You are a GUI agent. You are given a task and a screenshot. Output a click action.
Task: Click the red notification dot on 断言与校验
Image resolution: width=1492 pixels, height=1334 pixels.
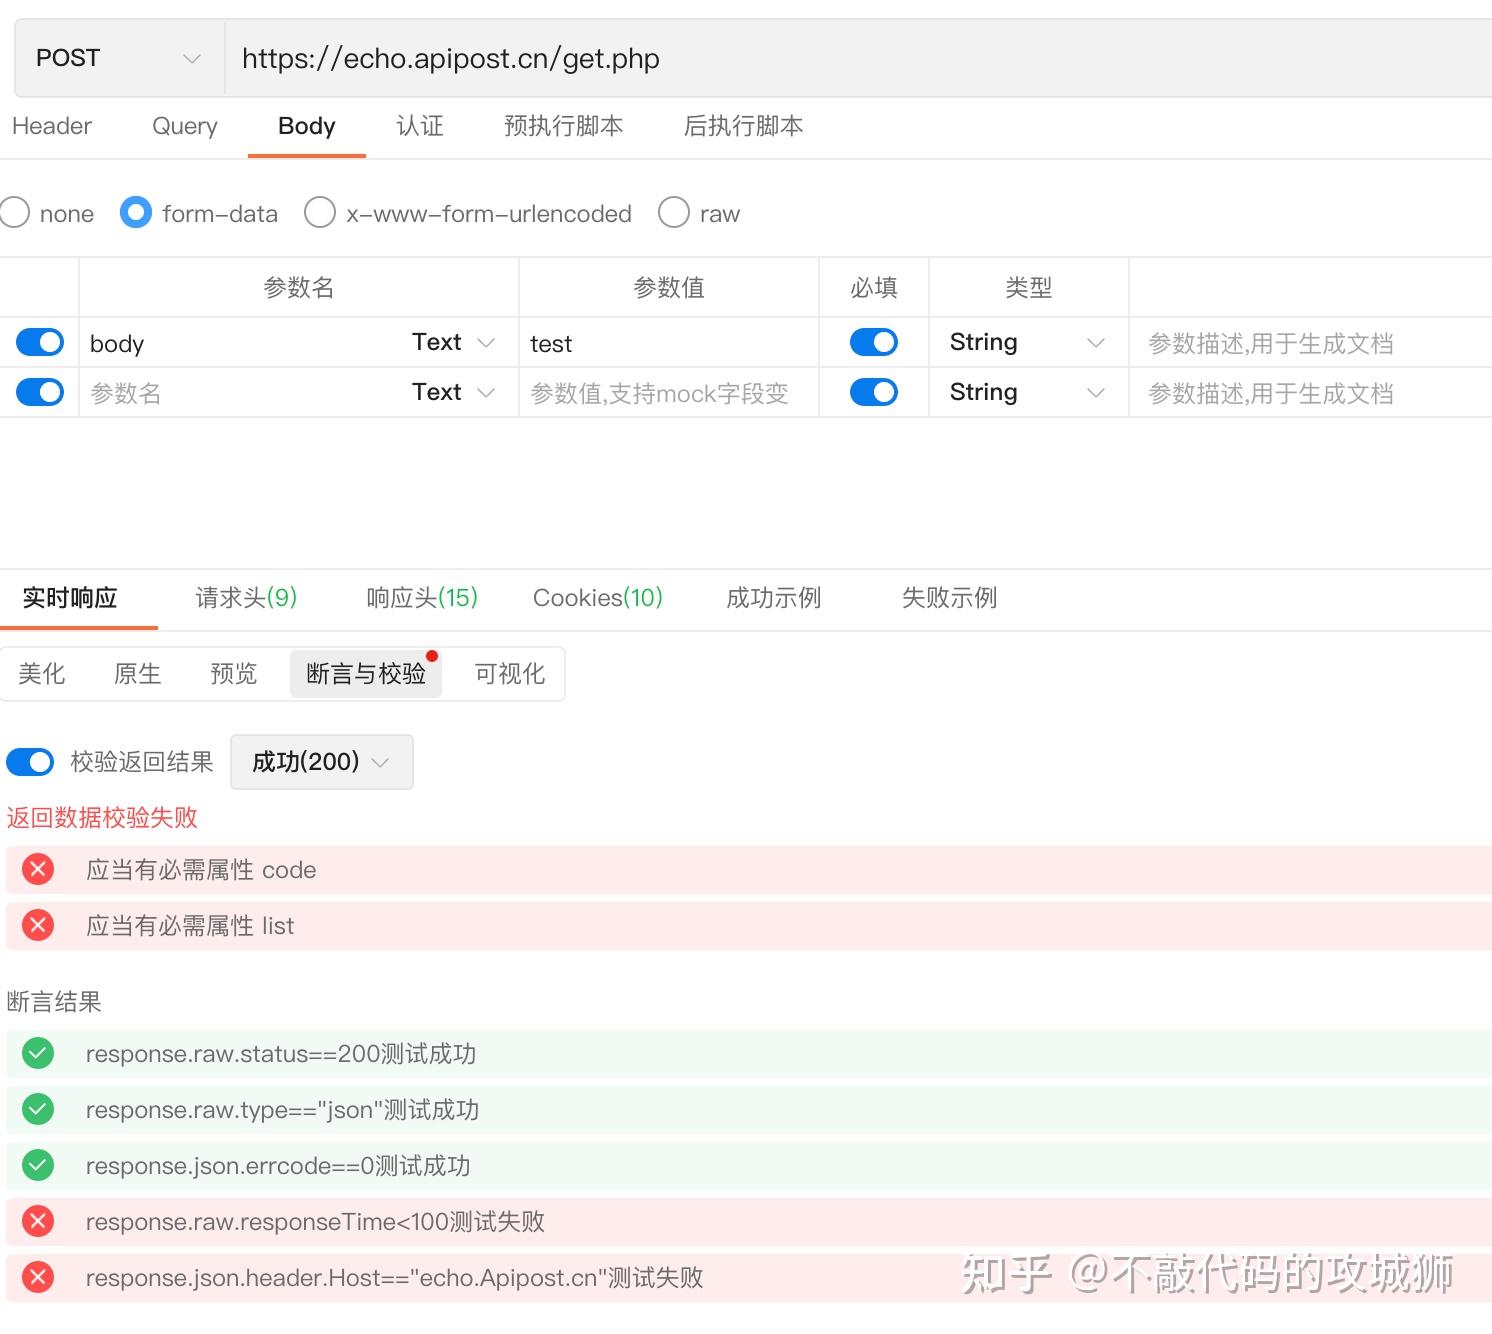[432, 656]
